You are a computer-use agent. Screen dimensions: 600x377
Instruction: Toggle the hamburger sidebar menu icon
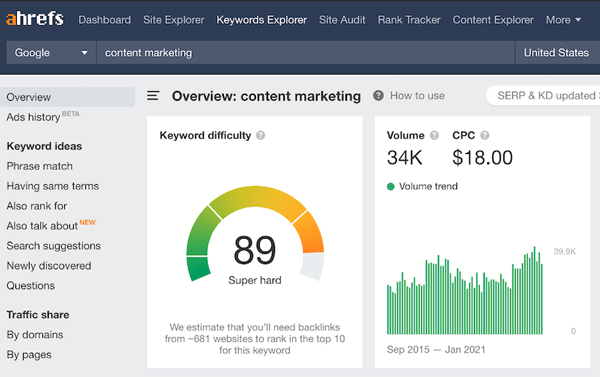[x=153, y=95]
